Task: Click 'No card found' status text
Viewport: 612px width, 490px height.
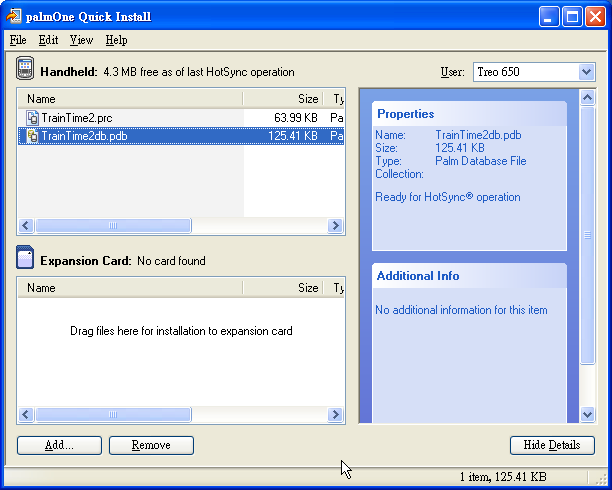Action: [x=171, y=261]
